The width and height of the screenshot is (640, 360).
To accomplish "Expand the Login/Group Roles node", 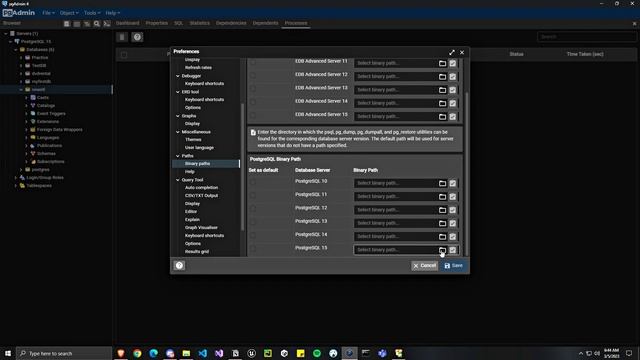I will point(16,178).
